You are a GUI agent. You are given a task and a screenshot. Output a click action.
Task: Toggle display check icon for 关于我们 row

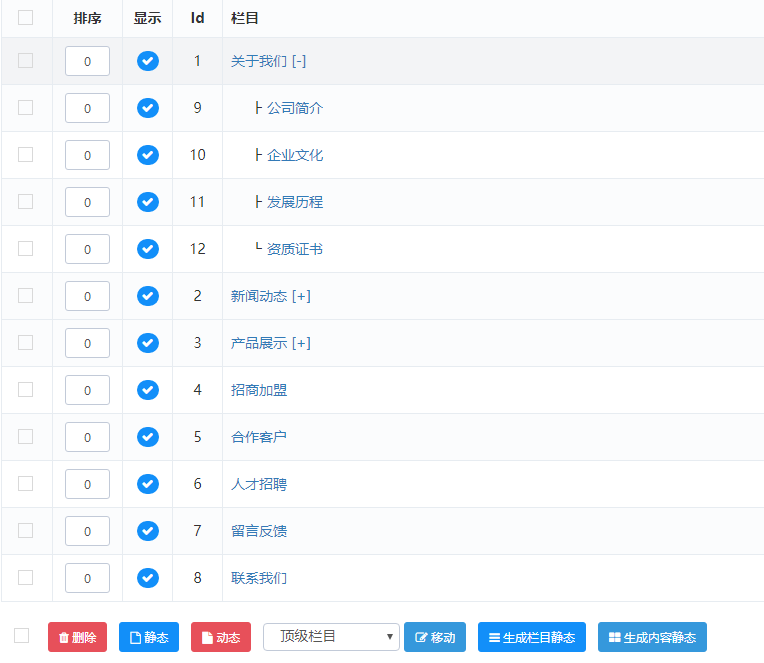tap(148, 61)
